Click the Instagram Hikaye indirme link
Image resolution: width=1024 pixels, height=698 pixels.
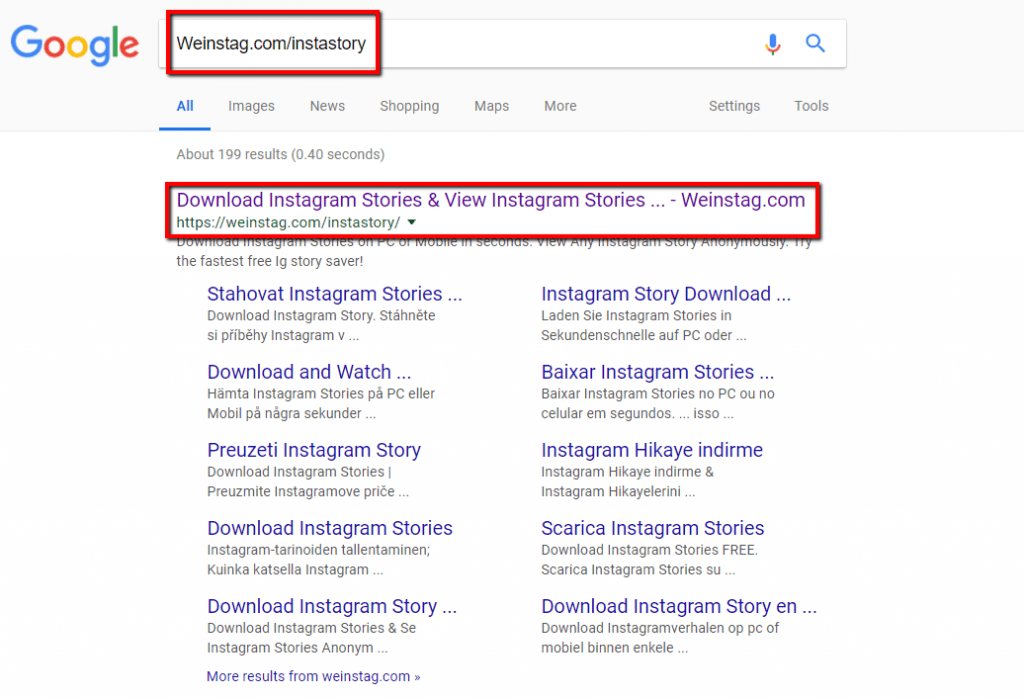click(651, 450)
